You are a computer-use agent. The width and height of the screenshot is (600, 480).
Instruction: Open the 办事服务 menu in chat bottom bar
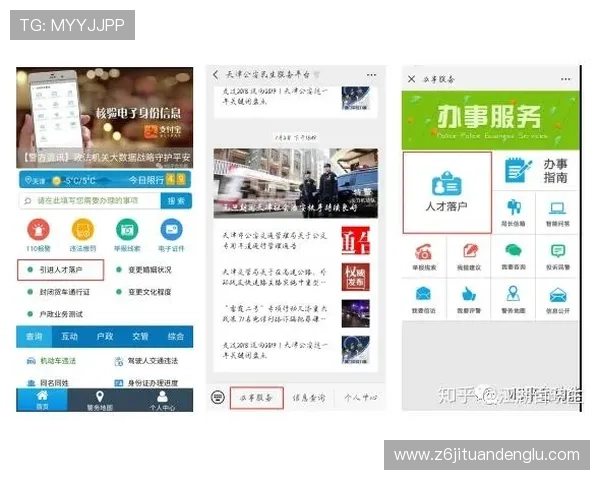[x=256, y=398]
